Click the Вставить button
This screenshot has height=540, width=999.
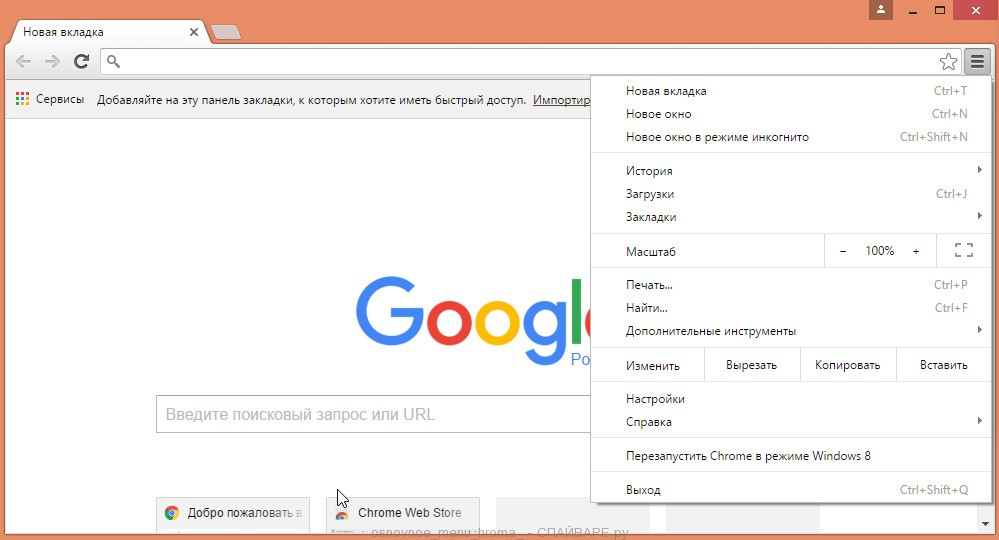[x=944, y=365]
